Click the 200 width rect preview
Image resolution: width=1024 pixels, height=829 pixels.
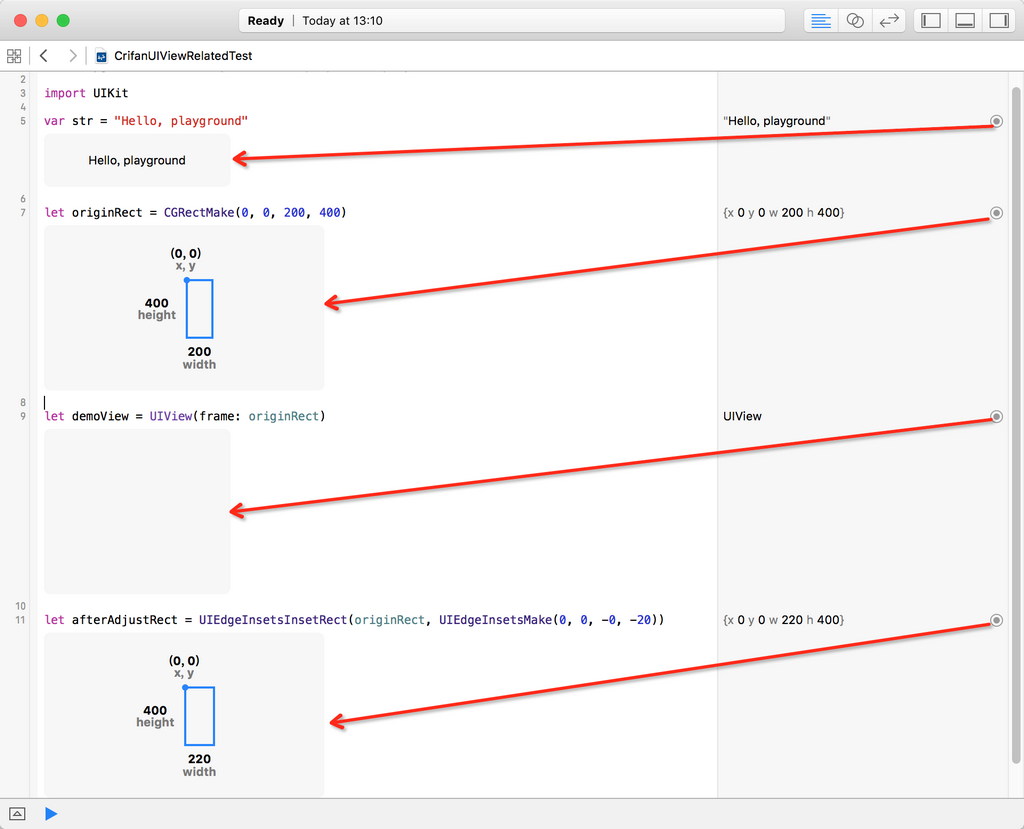click(184, 308)
